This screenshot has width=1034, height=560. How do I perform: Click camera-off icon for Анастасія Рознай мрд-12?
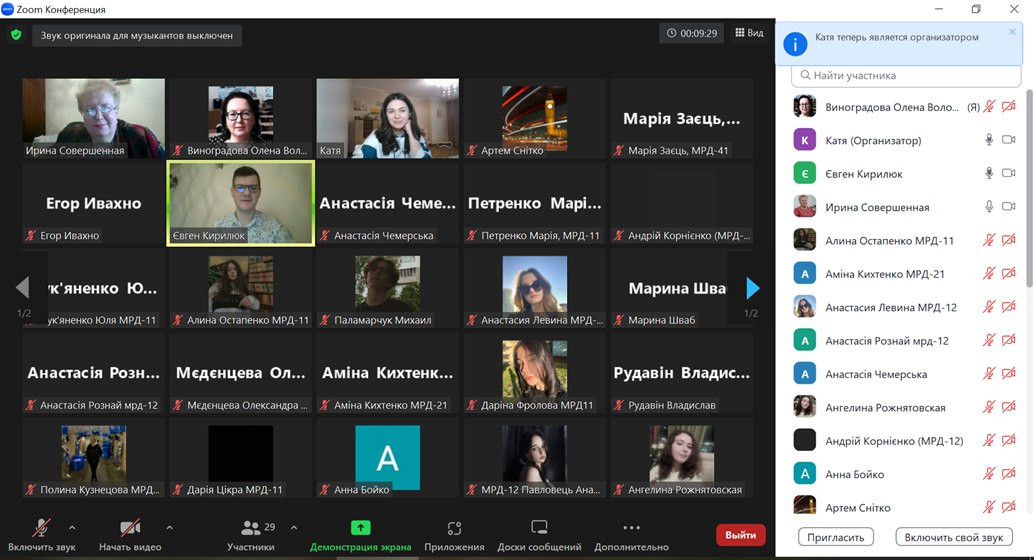tap(1008, 340)
